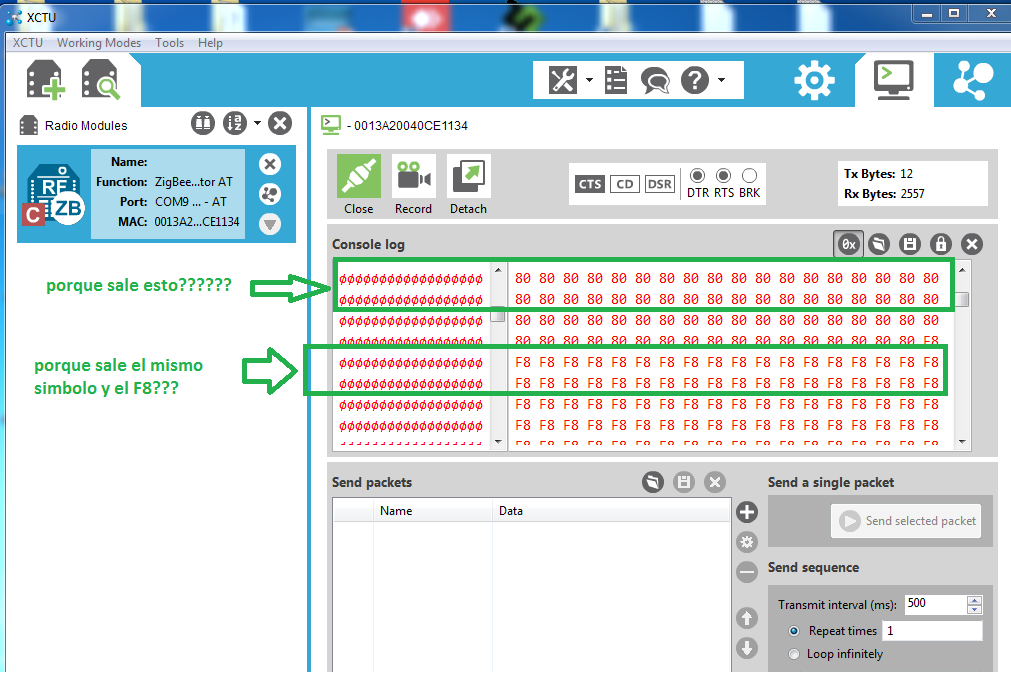Increase transmit interval with stepper up
Image resolution: width=1011 pixels, height=690 pixels.
[x=974, y=600]
